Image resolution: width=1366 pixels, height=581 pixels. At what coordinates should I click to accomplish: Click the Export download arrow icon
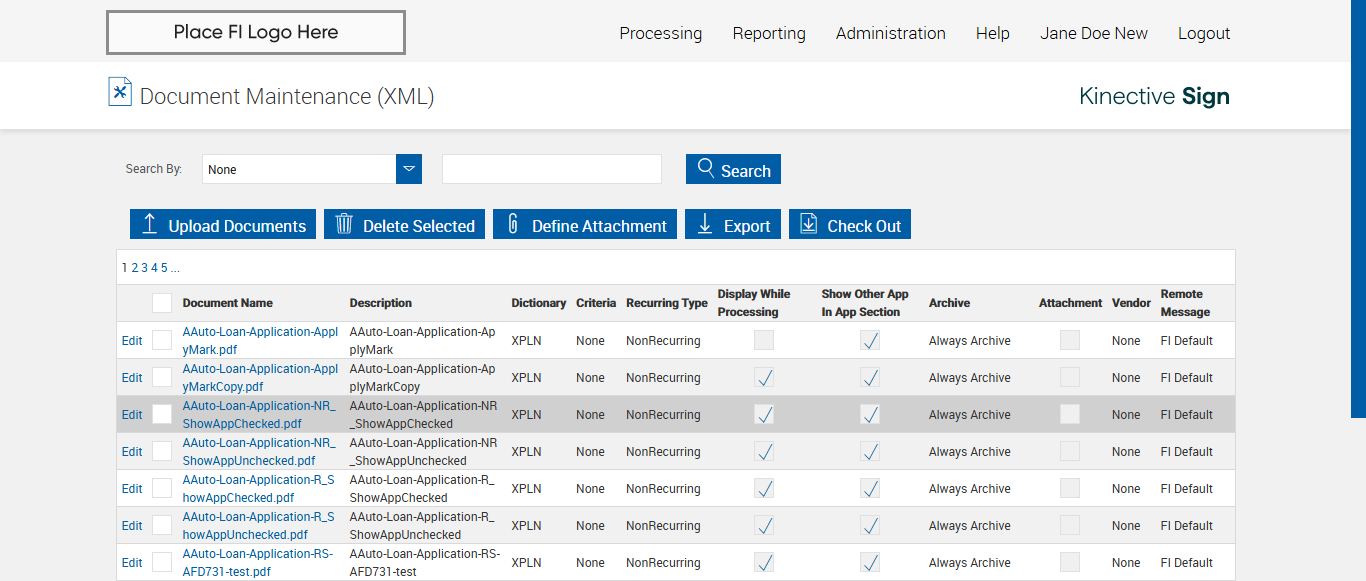pyautogui.click(x=705, y=224)
